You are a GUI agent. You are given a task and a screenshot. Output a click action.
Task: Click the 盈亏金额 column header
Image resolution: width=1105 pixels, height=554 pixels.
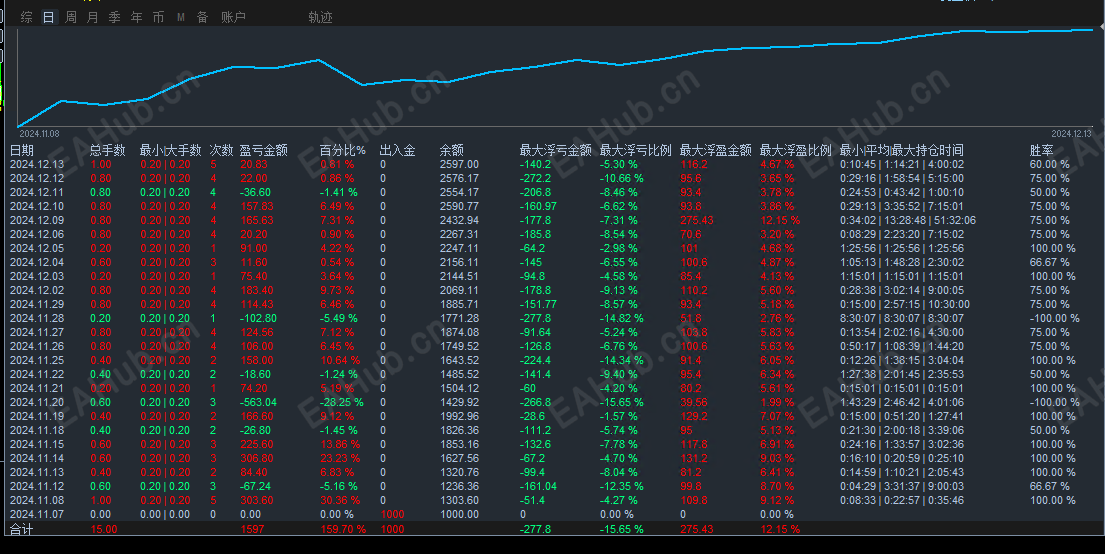point(264,150)
